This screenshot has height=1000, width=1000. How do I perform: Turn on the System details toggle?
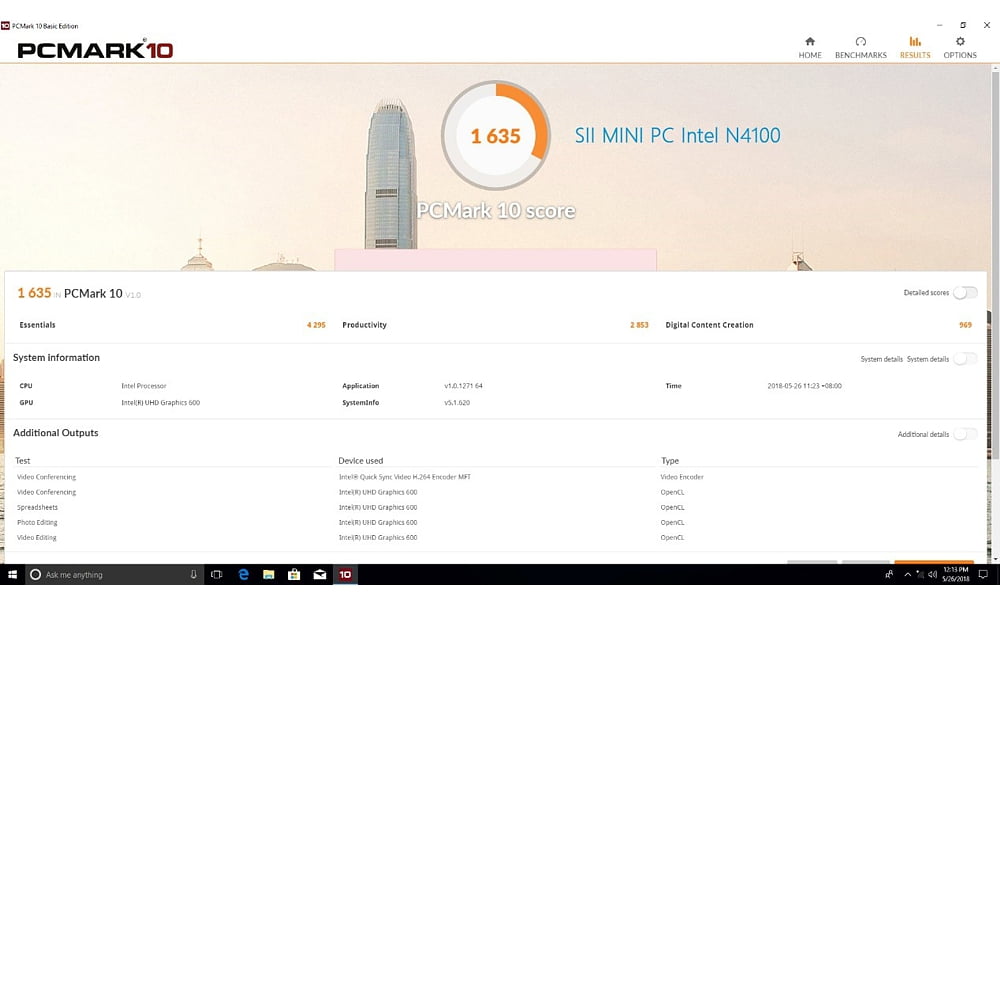pyautogui.click(x=965, y=359)
